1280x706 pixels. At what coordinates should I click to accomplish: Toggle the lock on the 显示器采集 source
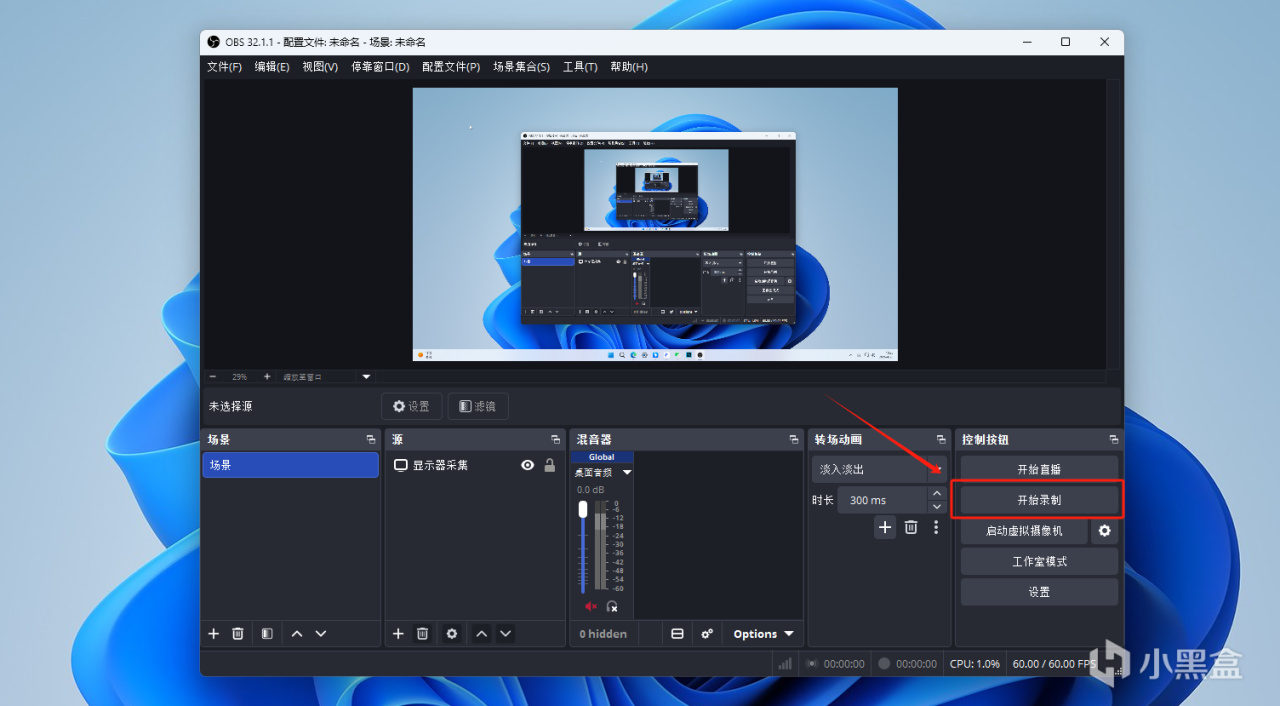point(549,465)
